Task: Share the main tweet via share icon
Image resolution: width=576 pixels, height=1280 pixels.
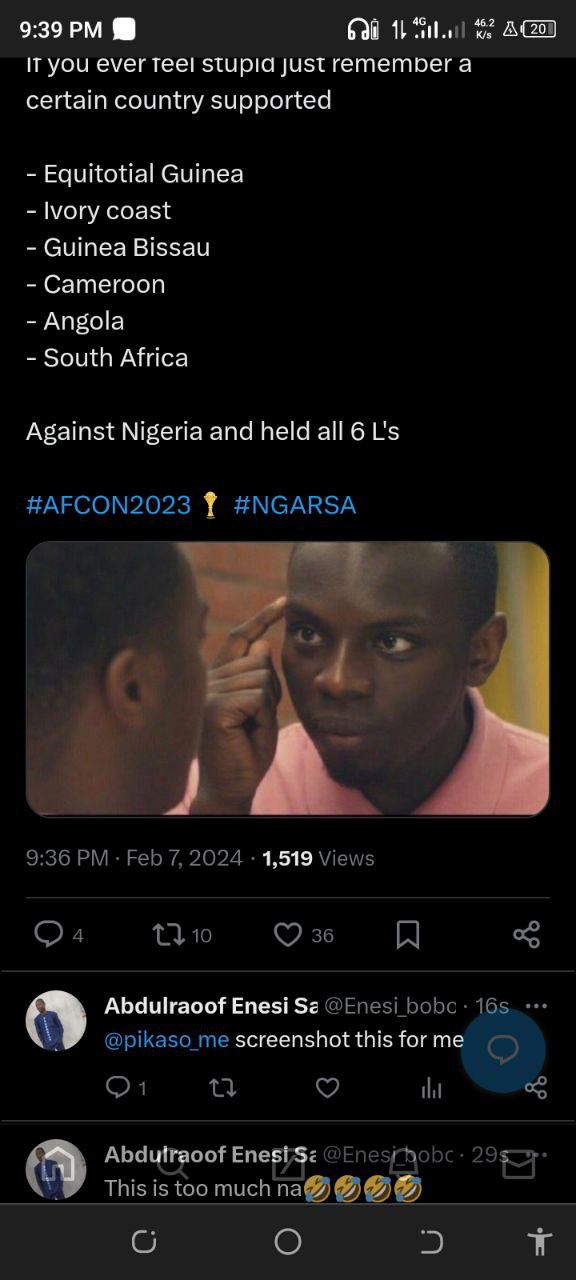Action: (x=526, y=934)
